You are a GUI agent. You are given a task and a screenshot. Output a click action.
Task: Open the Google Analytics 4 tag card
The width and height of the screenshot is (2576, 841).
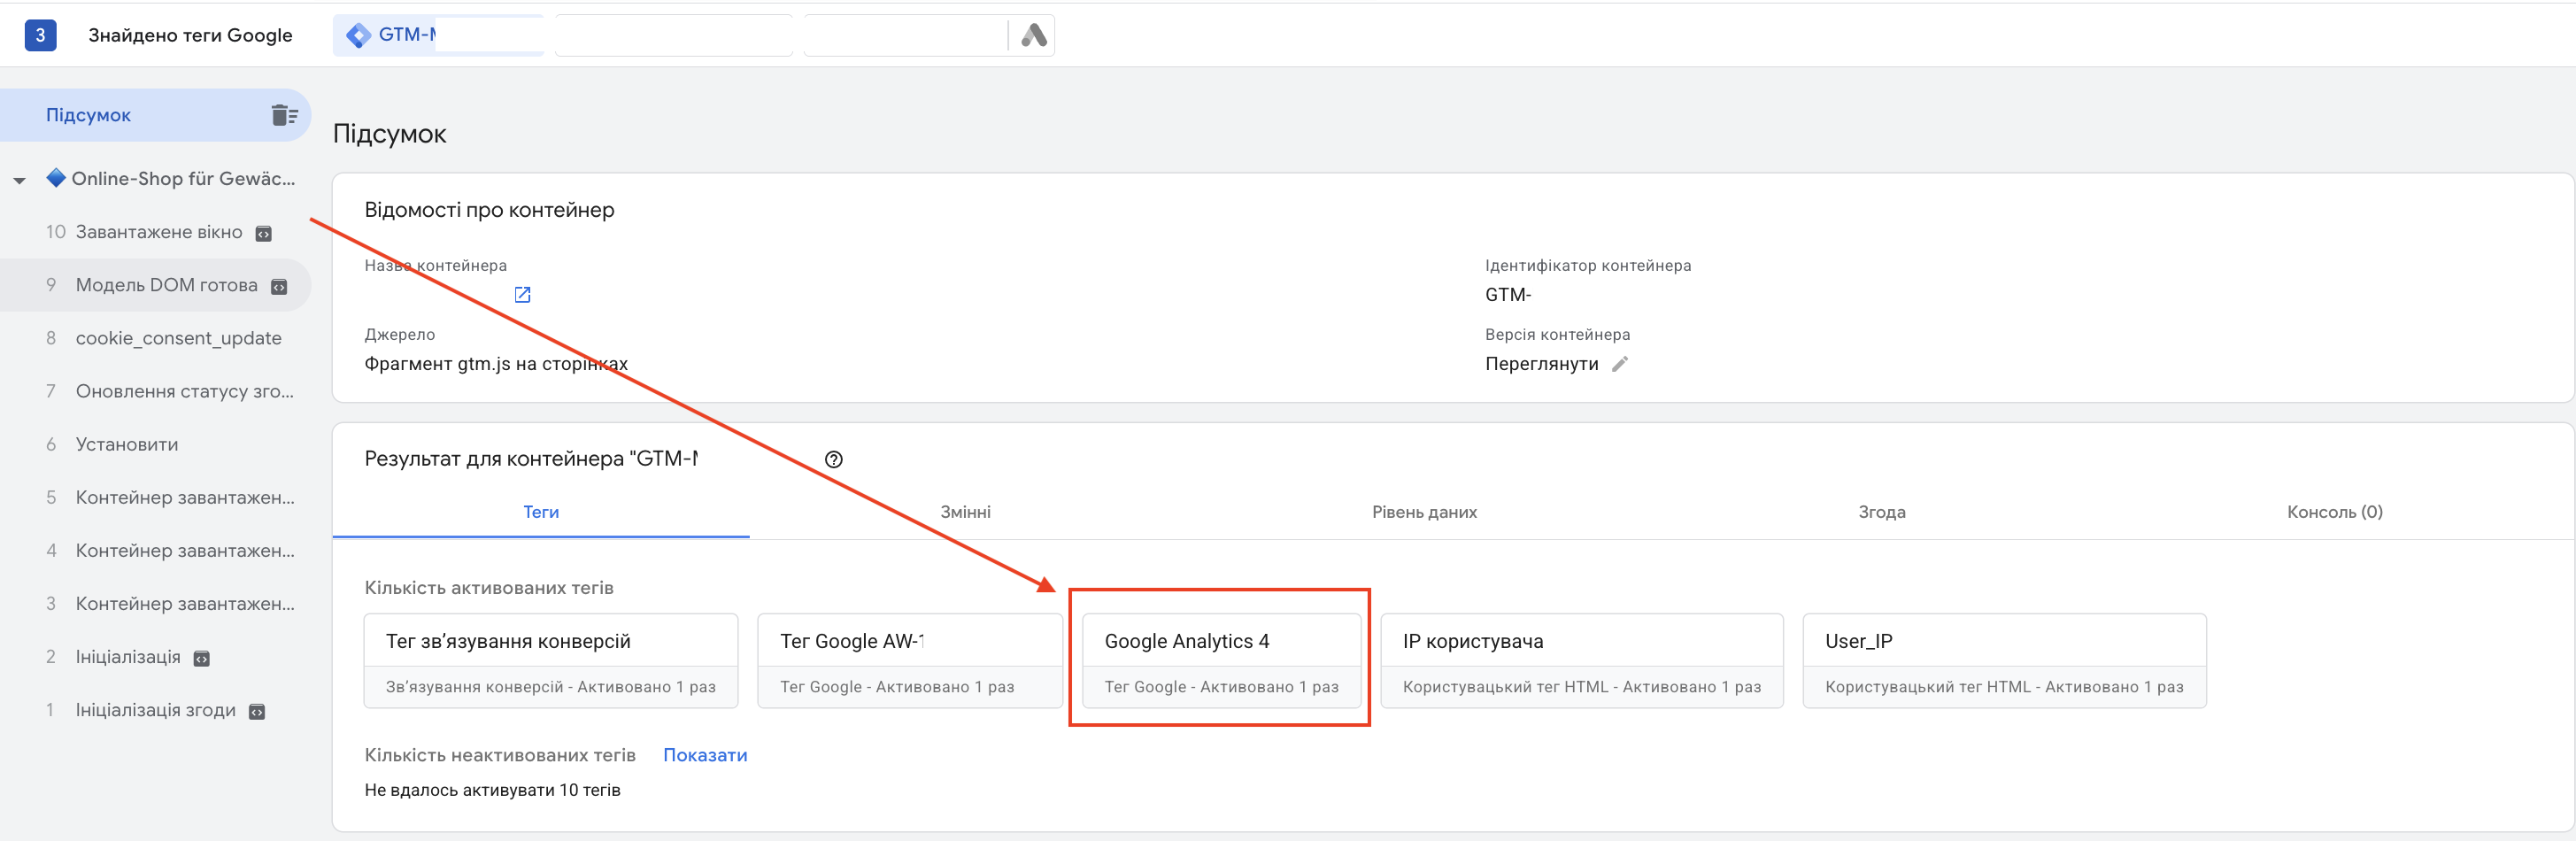[1221, 661]
